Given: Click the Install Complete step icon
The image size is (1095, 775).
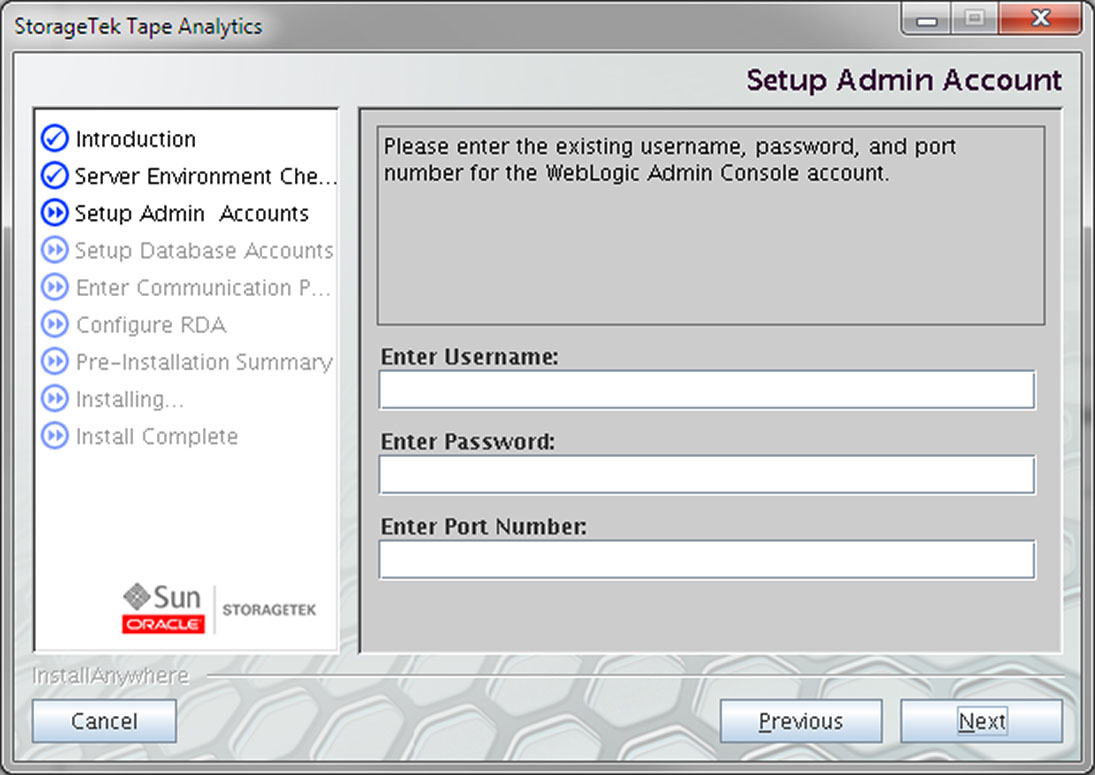Looking at the screenshot, I should coord(54,436).
